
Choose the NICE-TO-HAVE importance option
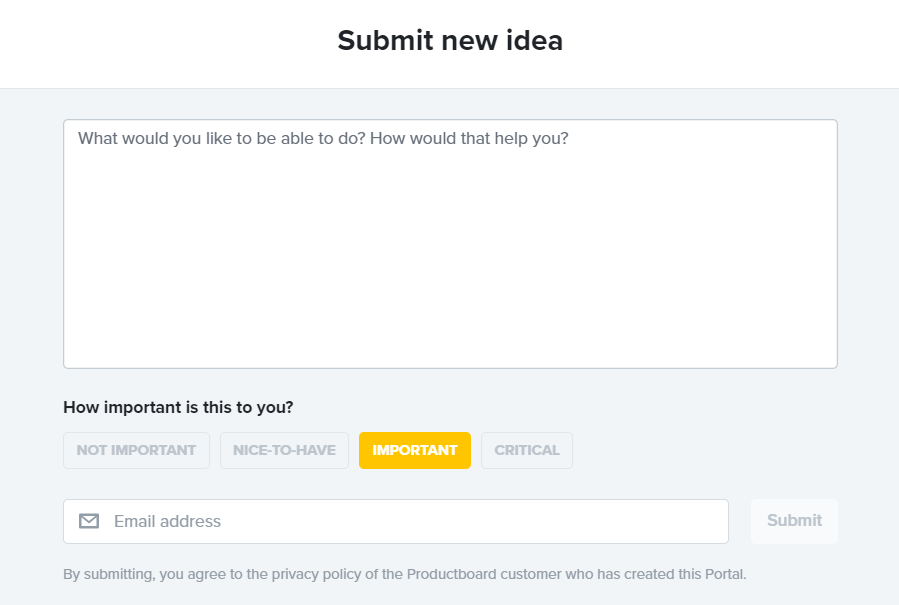click(x=284, y=450)
